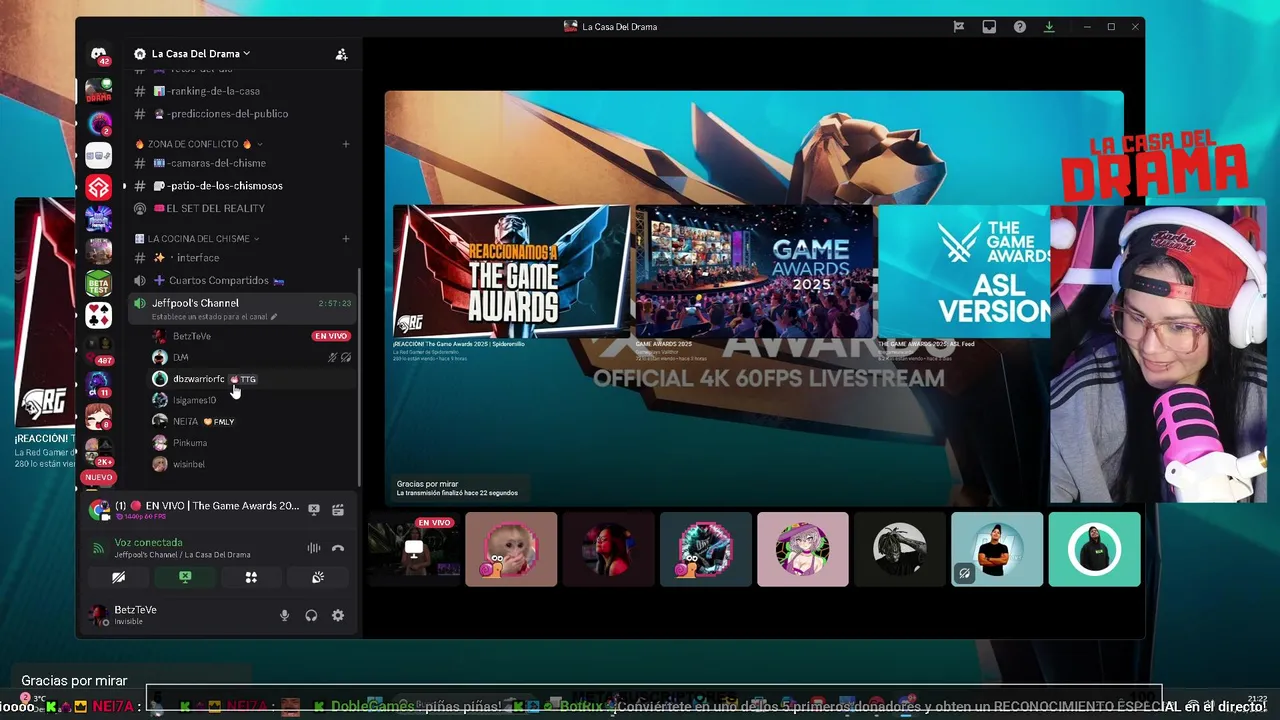Open the stream clips icon beside stop streaming
1280x720 pixels.
[x=338, y=509]
